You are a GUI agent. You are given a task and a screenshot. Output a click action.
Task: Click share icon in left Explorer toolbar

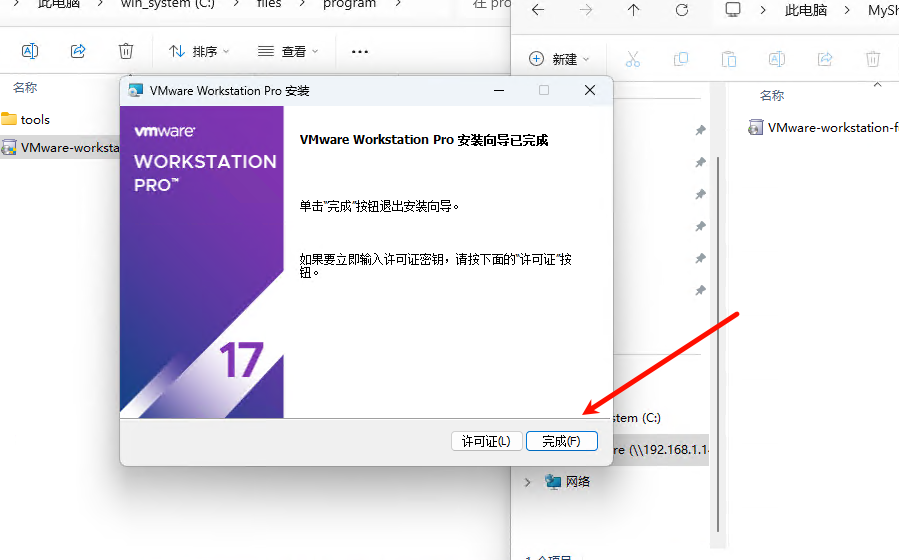click(78, 51)
